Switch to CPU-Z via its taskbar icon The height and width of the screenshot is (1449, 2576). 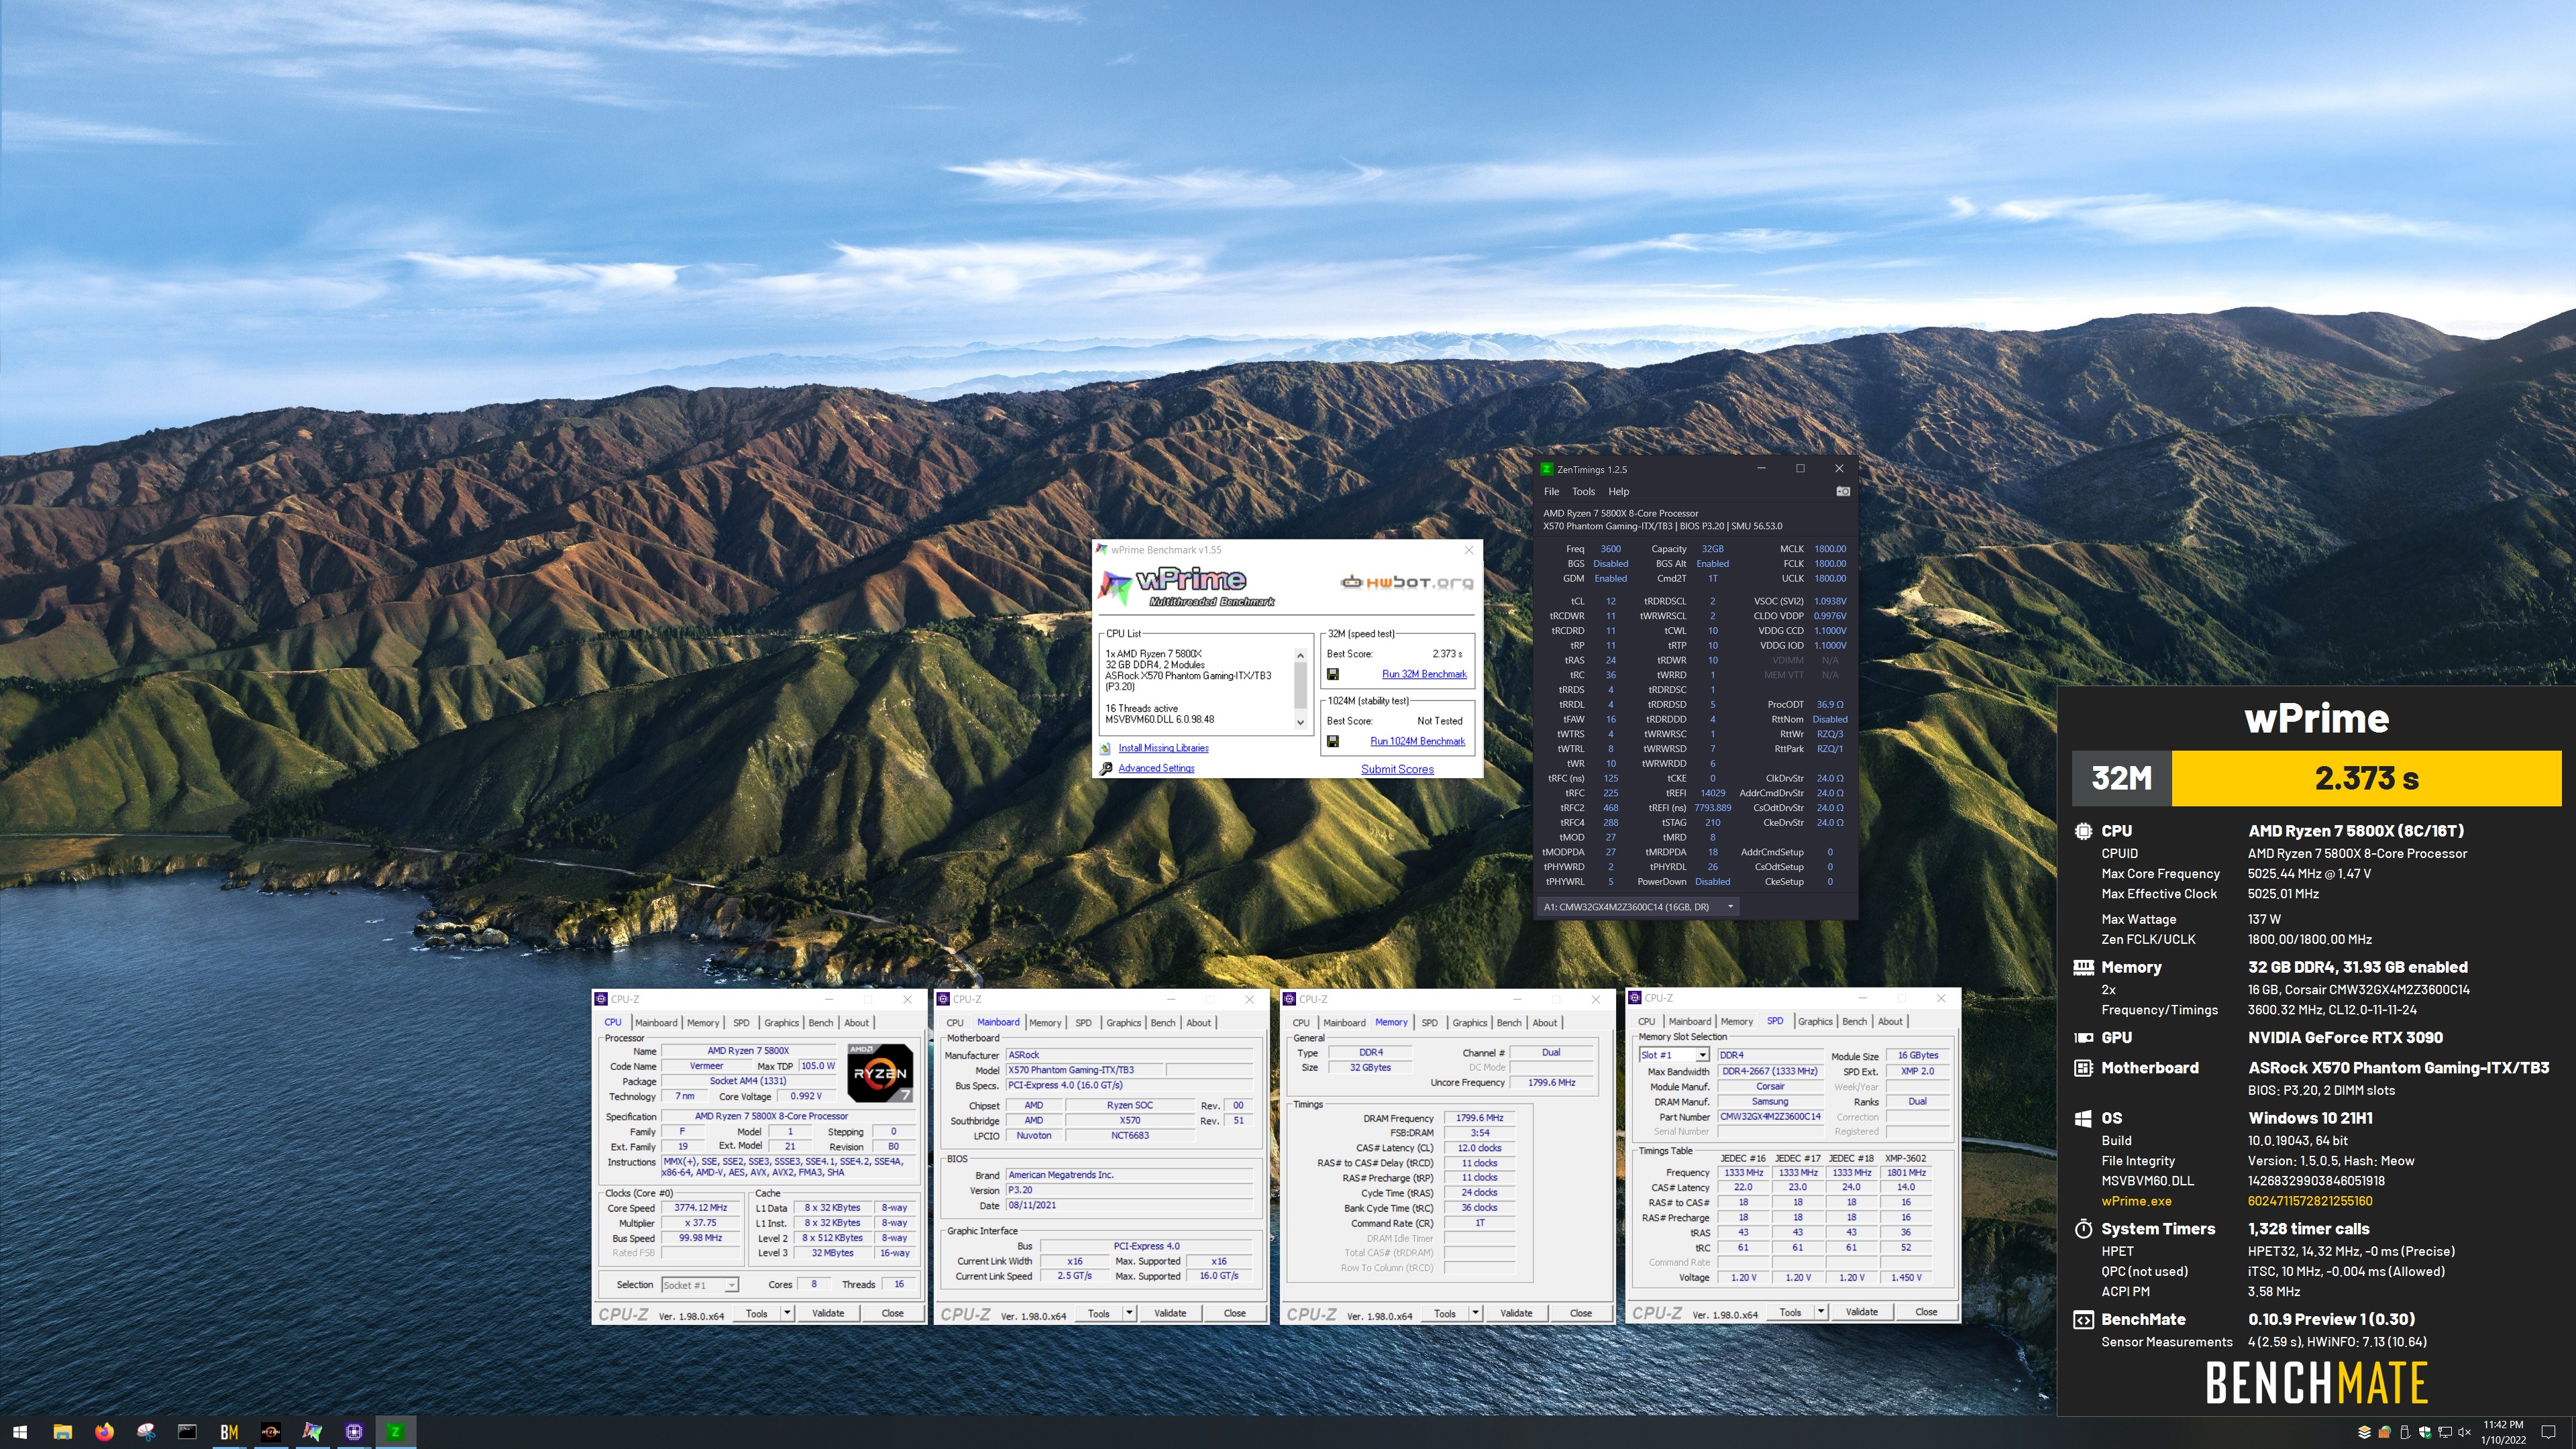(x=353, y=1432)
